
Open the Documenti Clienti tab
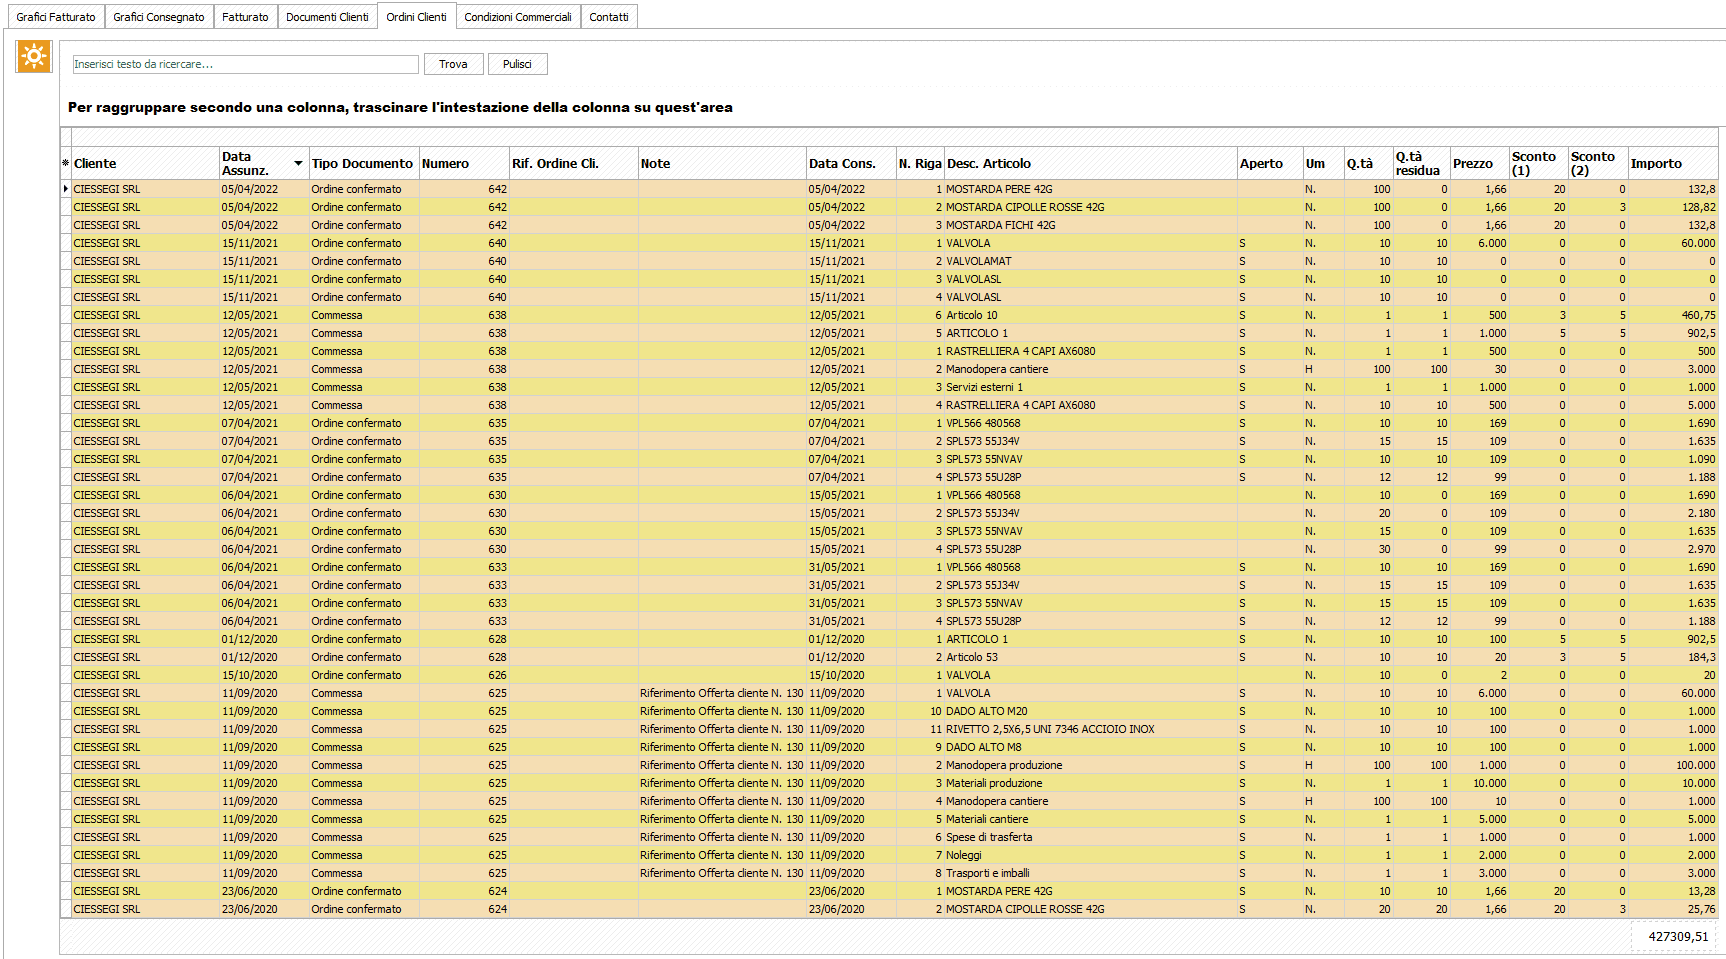point(327,17)
